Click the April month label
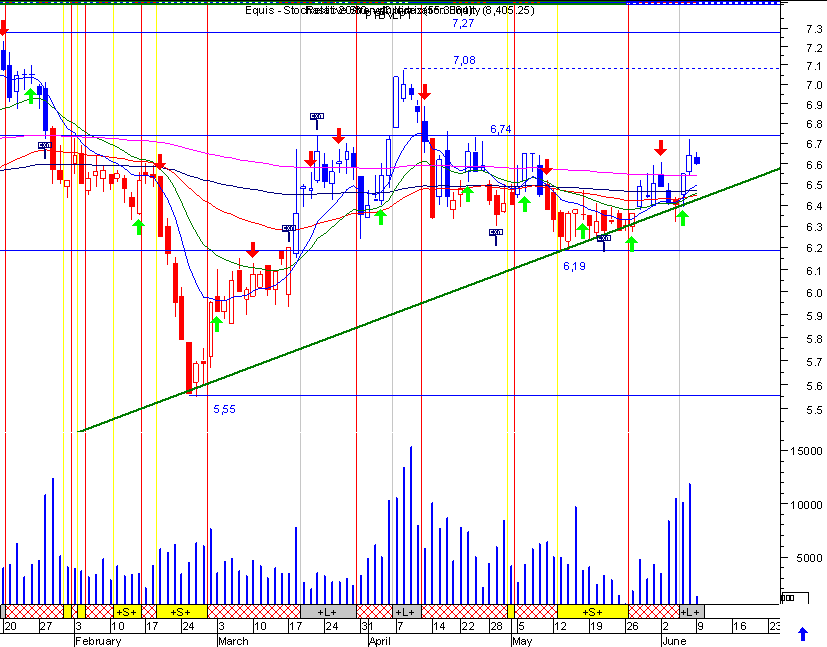The width and height of the screenshot is (827, 647). coord(380,641)
